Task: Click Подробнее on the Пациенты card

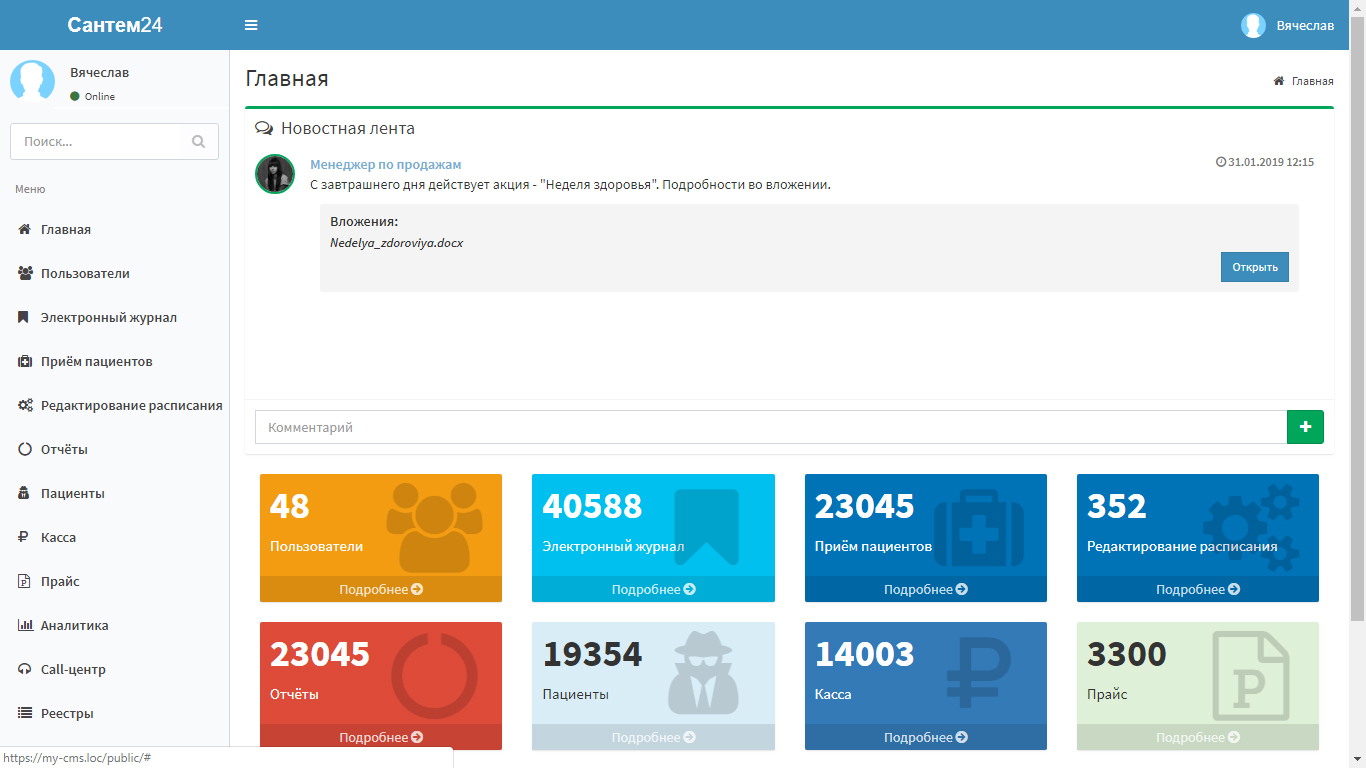Action: point(653,737)
